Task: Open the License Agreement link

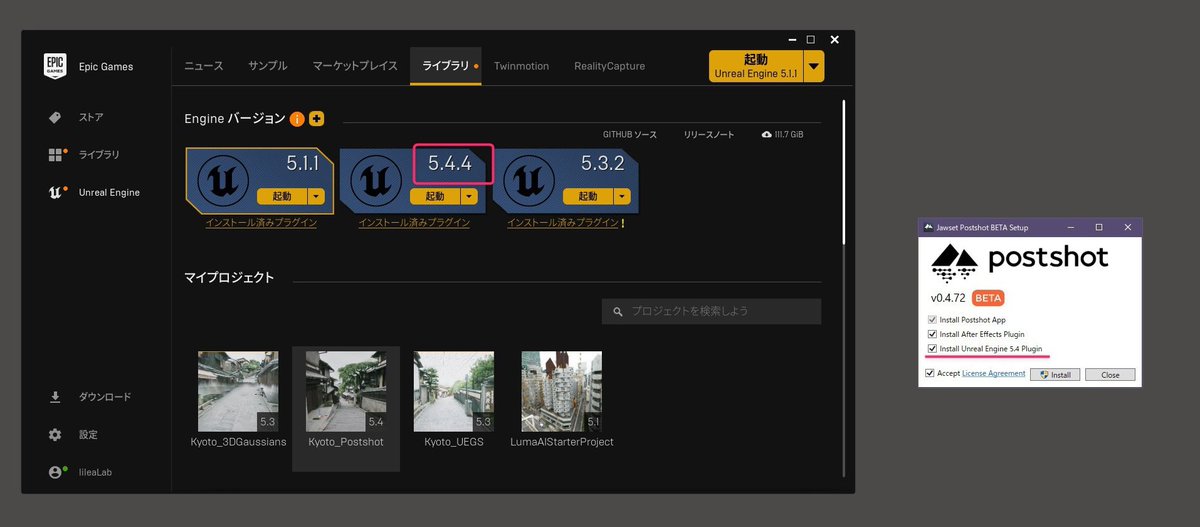Action: point(993,373)
